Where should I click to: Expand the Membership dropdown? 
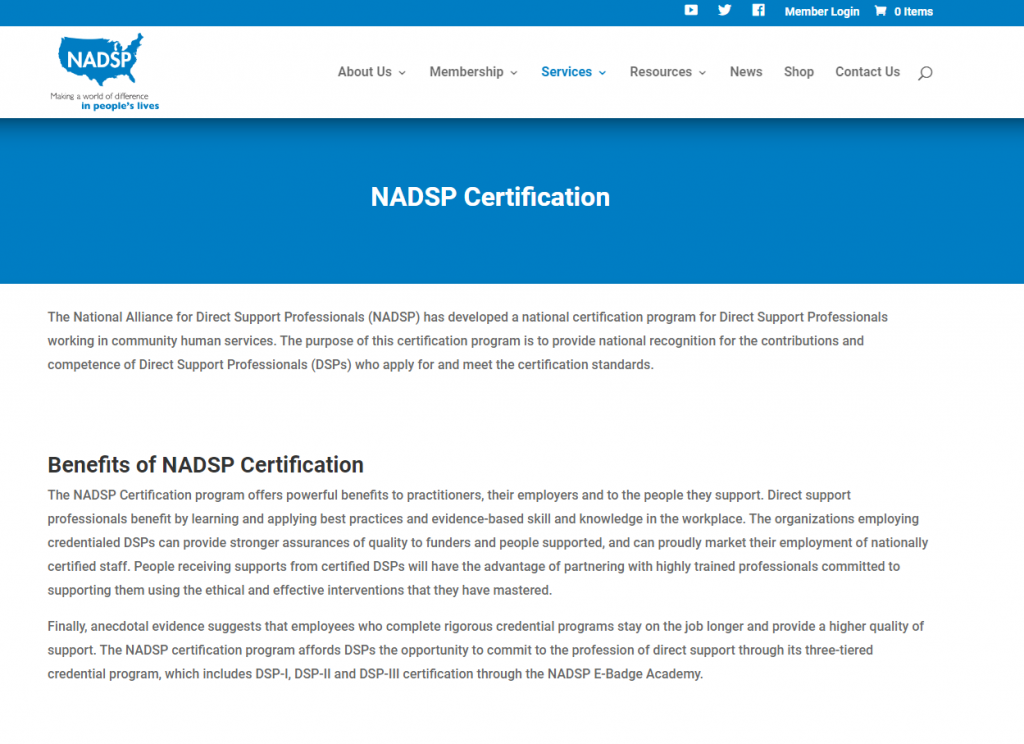pos(514,72)
